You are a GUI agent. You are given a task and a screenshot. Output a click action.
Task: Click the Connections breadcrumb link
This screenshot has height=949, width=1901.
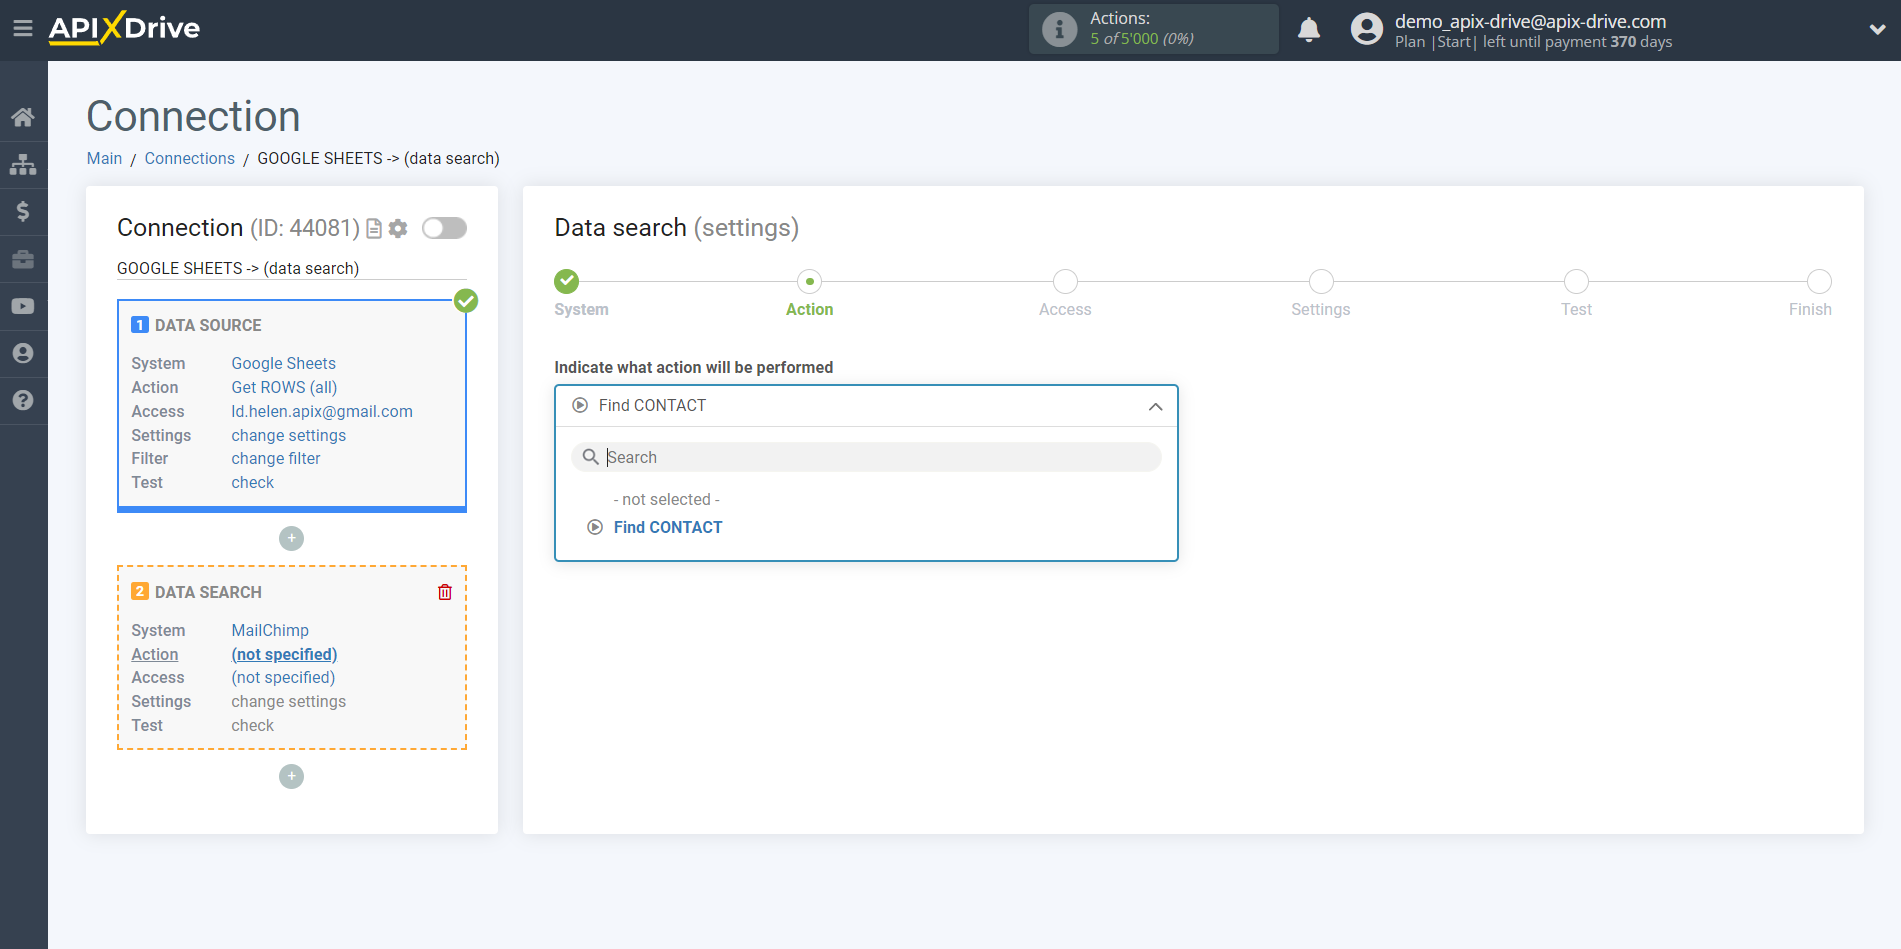tap(189, 158)
